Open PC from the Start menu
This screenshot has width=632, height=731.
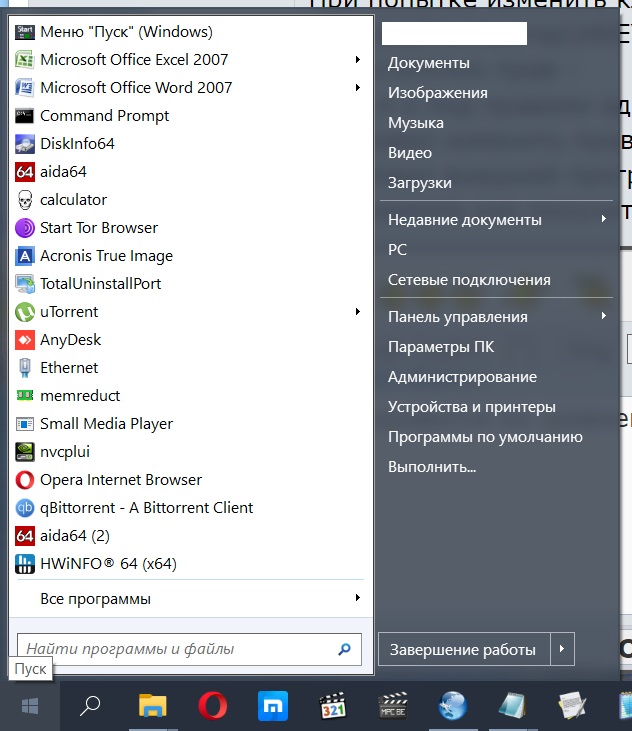tap(397, 250)
